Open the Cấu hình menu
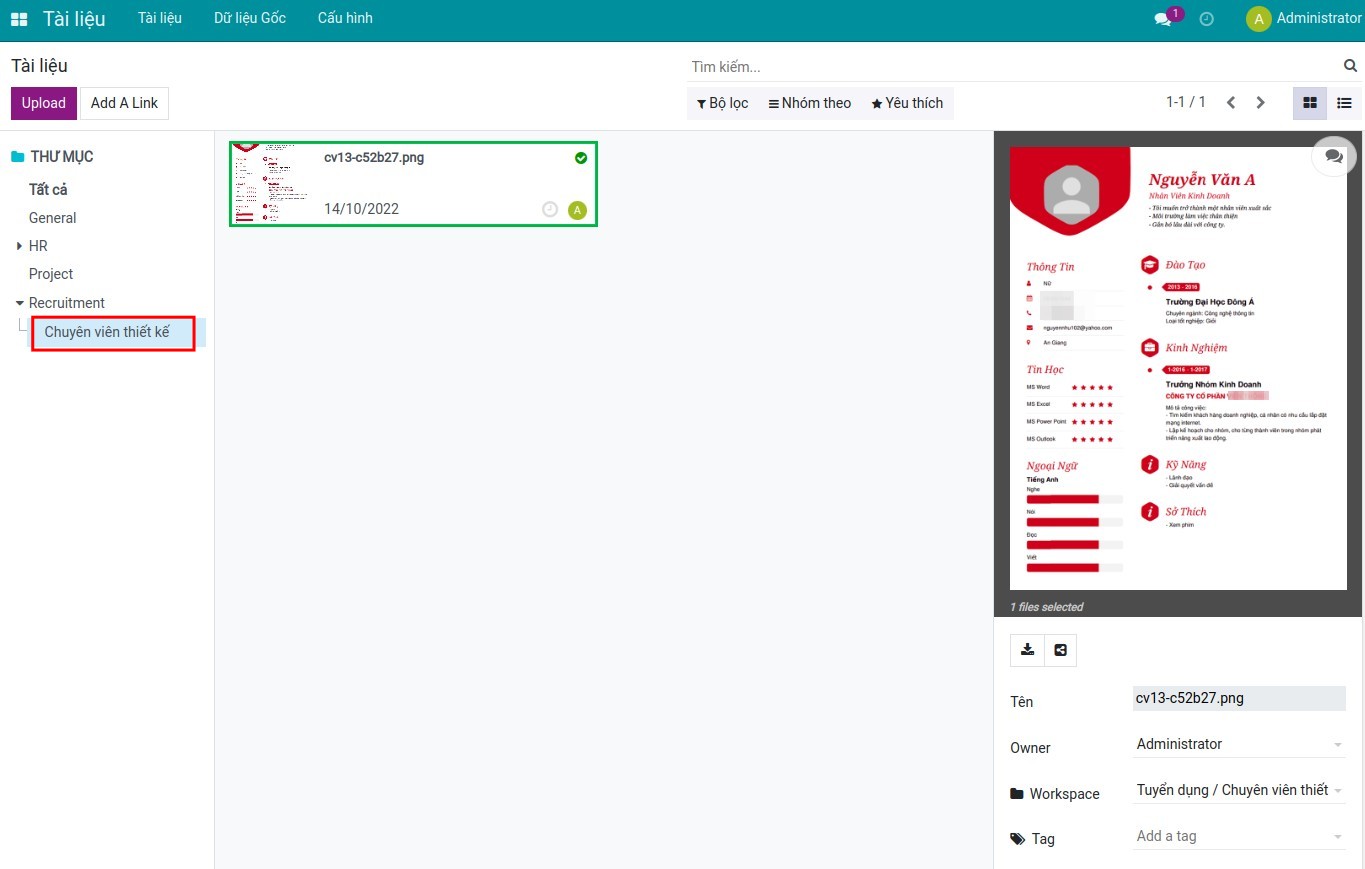Screen dimensions: 1365x869 (345, 19)
